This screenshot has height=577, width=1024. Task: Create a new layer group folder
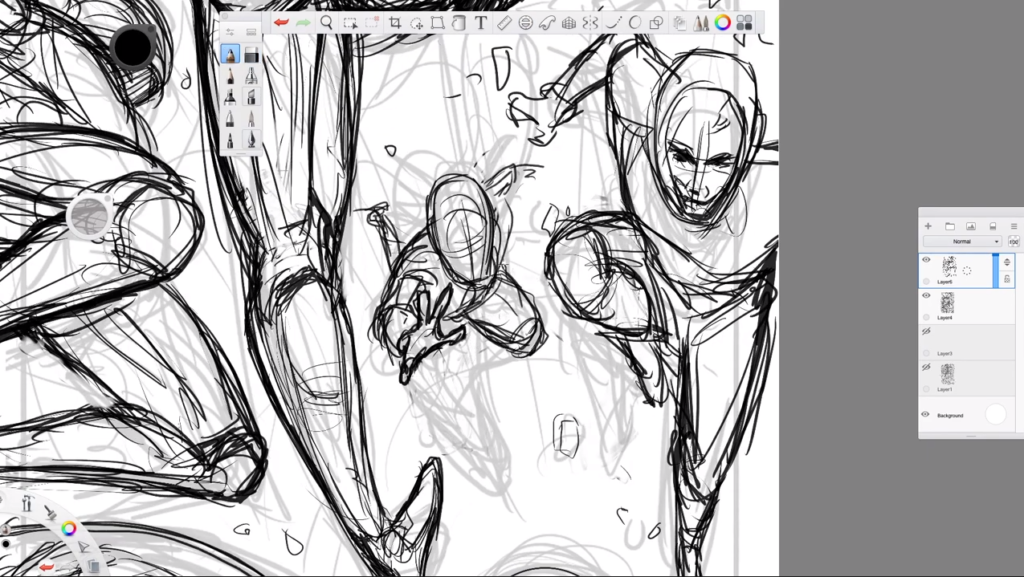click(x=950, y=226)
